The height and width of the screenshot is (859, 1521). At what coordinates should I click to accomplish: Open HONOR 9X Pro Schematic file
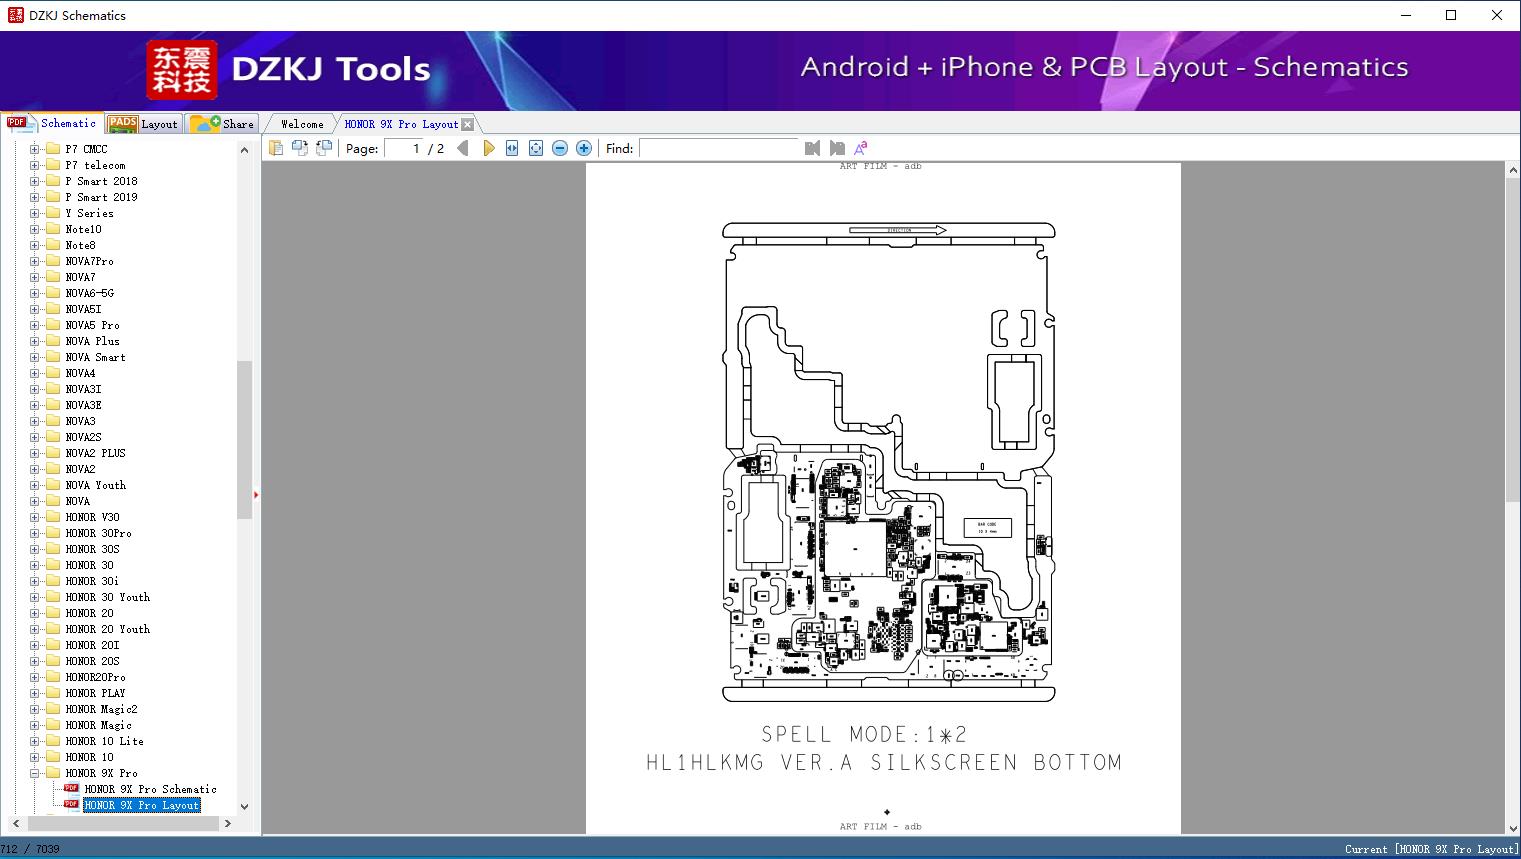[150, 789]
